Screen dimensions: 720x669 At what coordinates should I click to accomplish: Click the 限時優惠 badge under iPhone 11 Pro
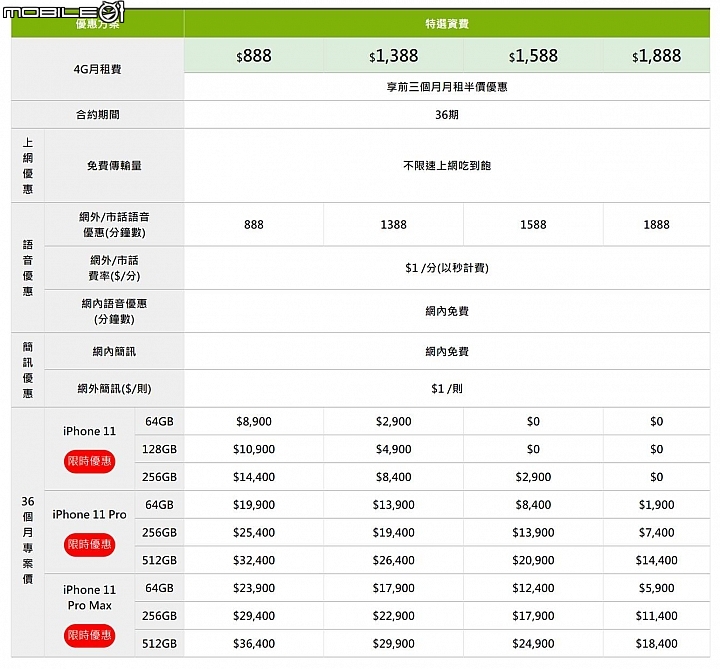coord(89,545)
